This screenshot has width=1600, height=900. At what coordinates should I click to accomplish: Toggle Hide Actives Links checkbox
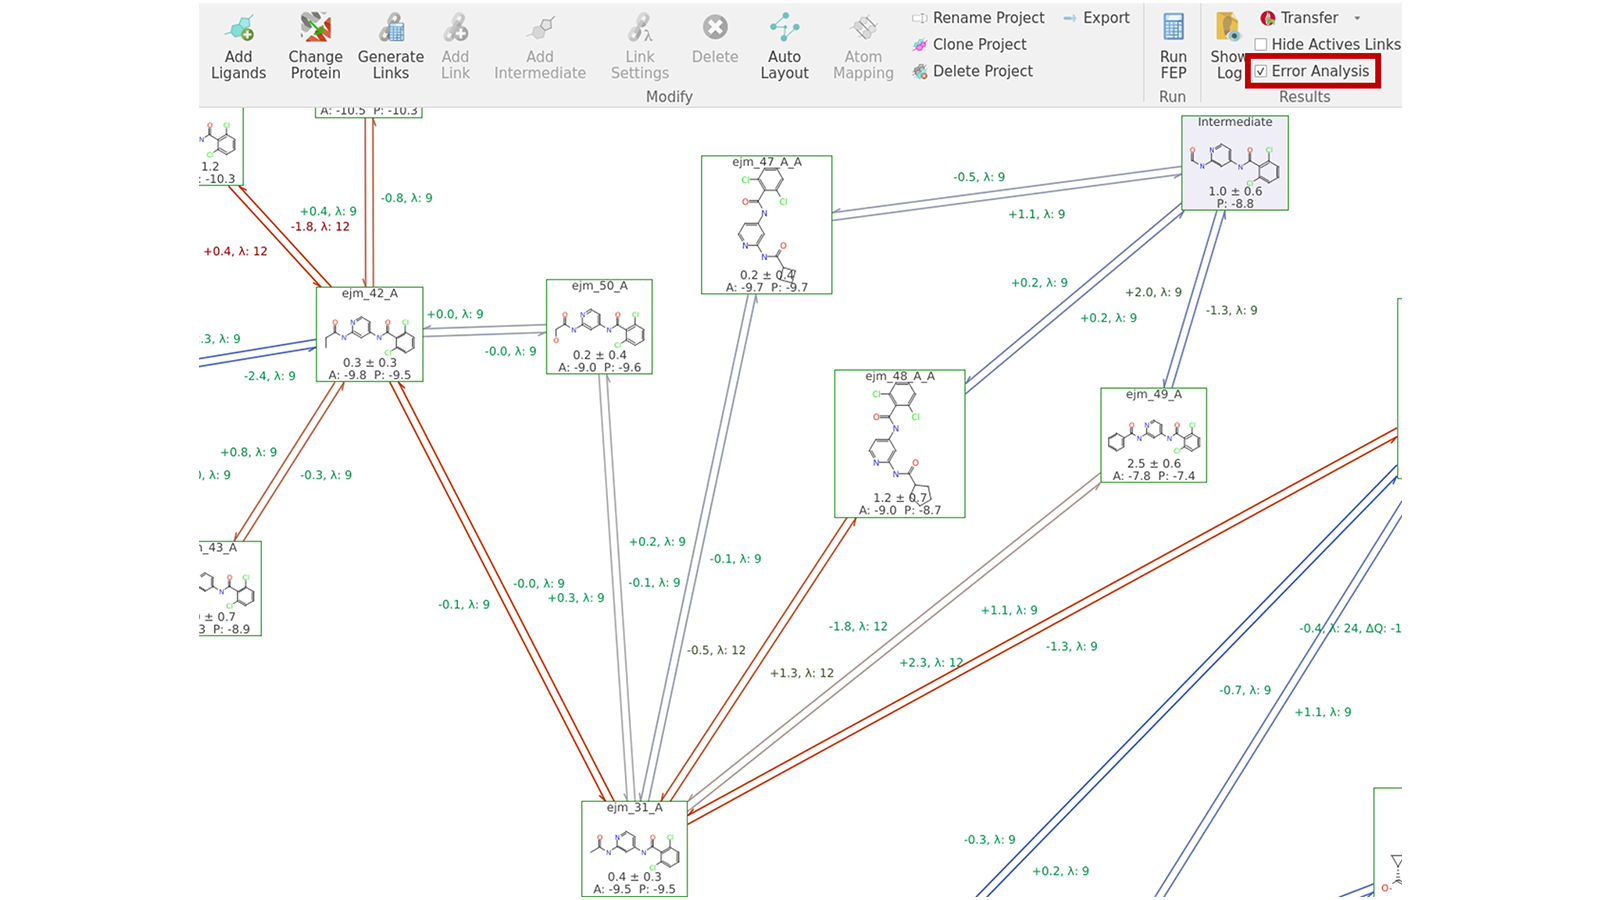[x=1261, y=44]
